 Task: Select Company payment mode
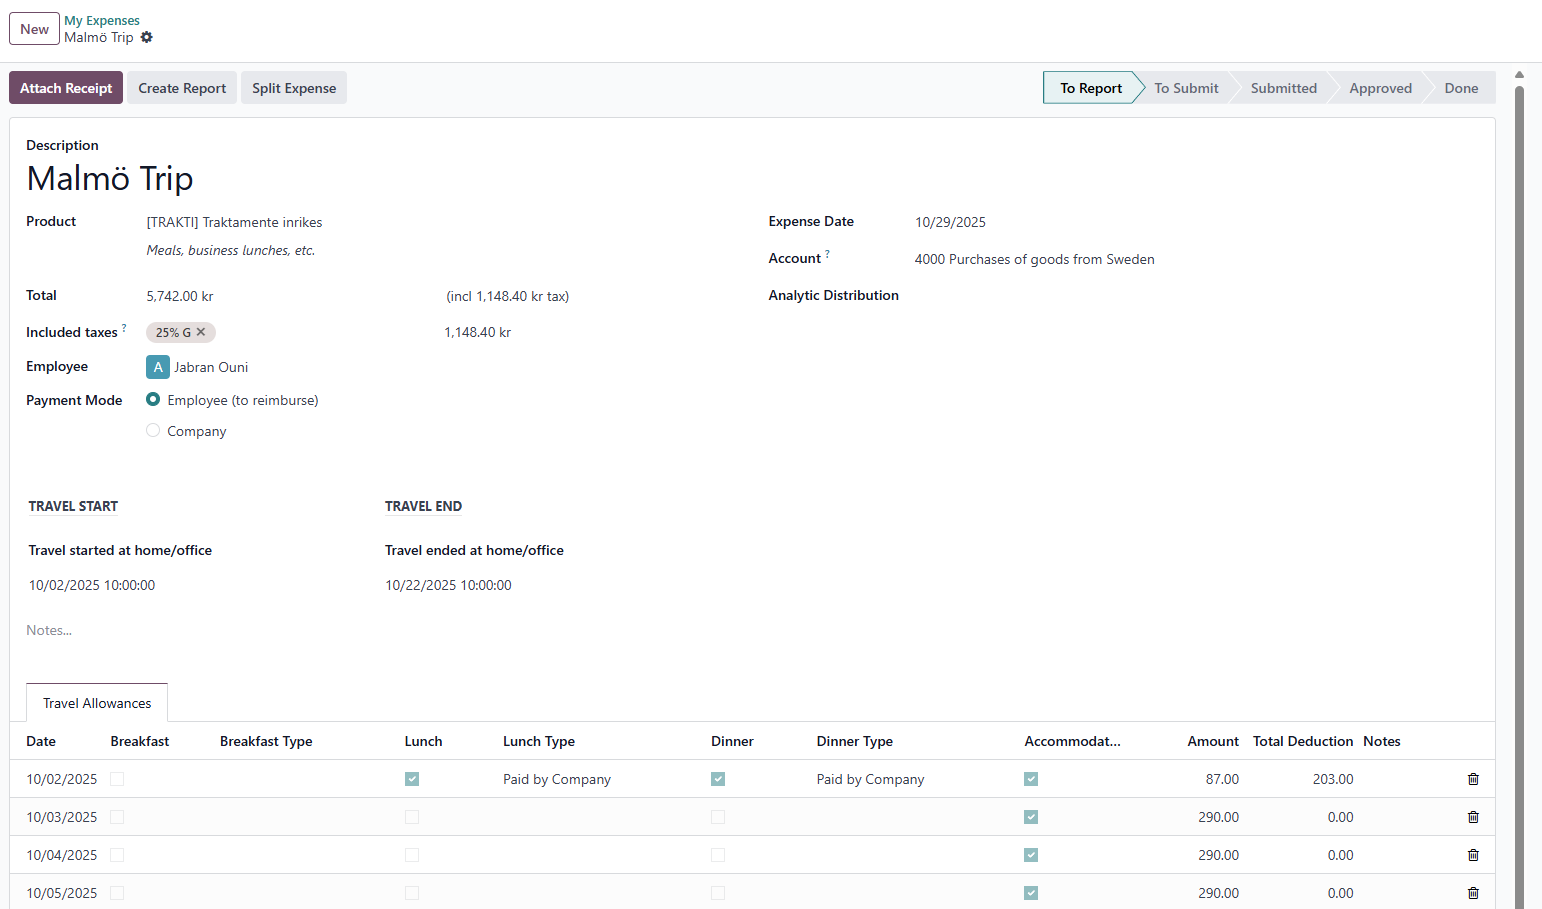153,431
